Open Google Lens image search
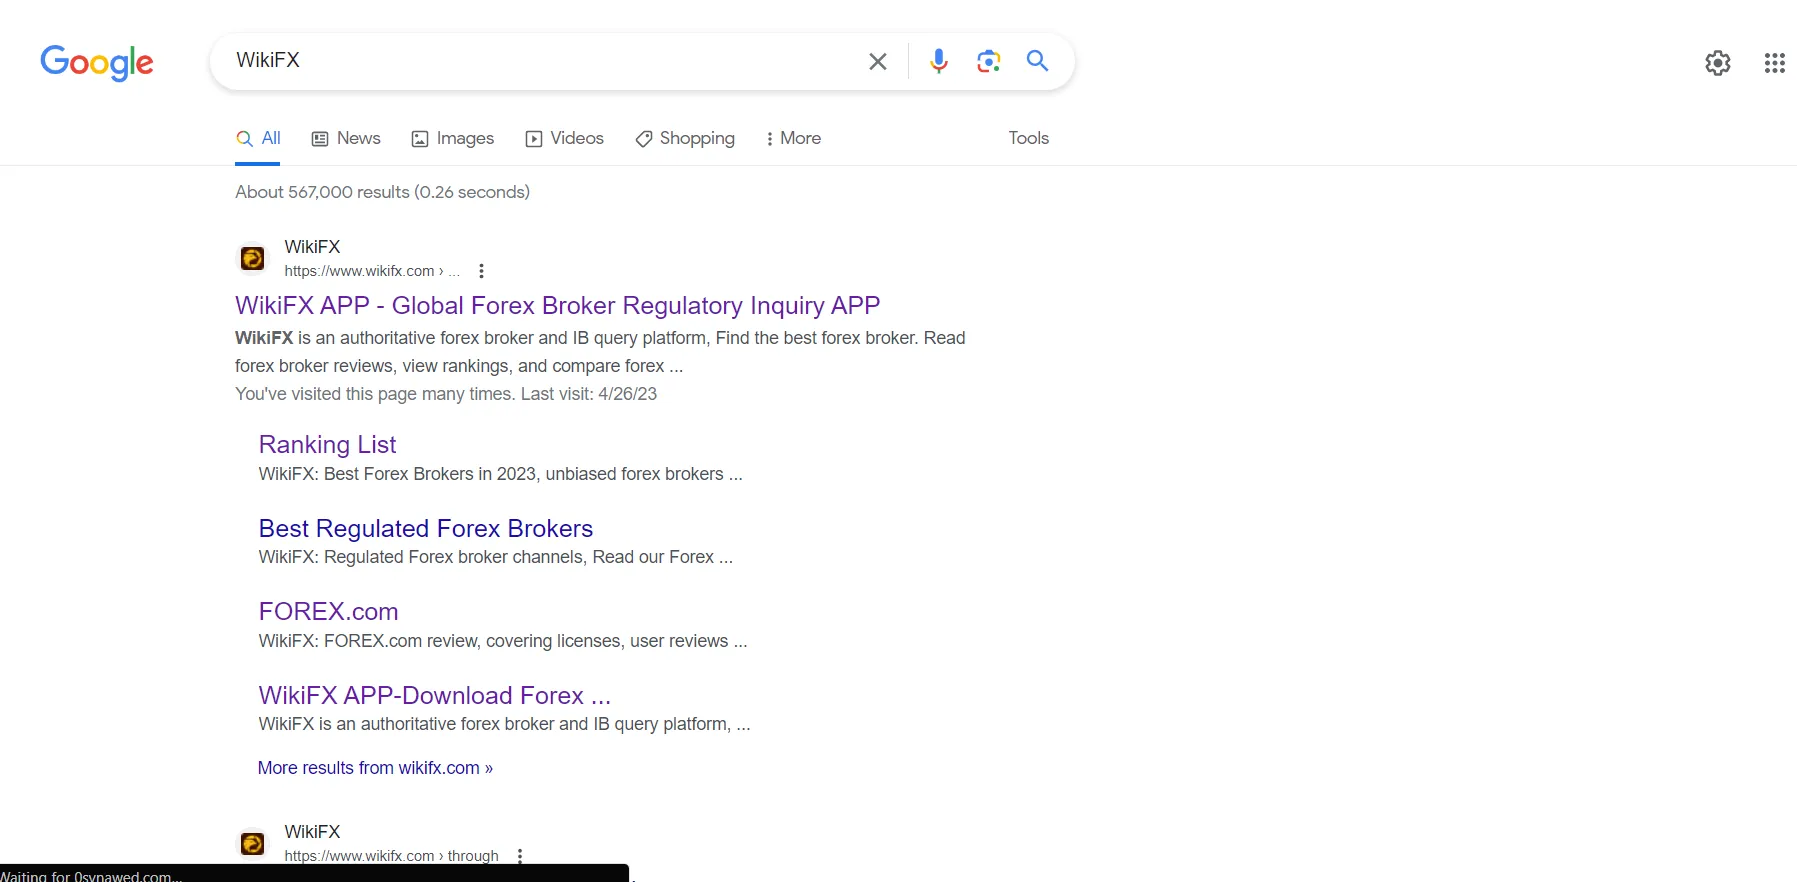The height and width of the screenshot is (882, 1797). (x=989, y=61)
